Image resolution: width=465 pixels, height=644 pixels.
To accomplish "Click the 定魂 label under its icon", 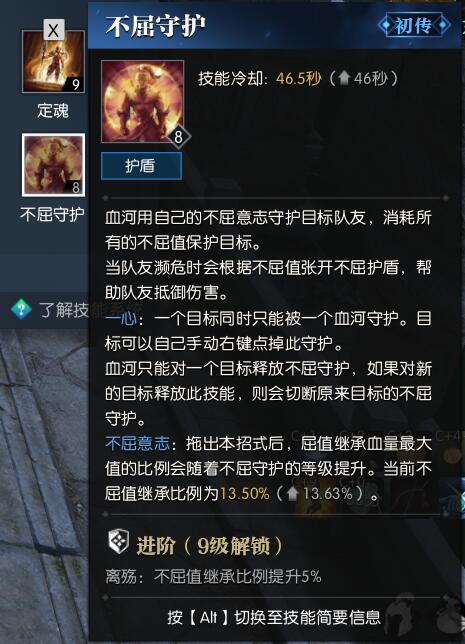I will 53,110.
